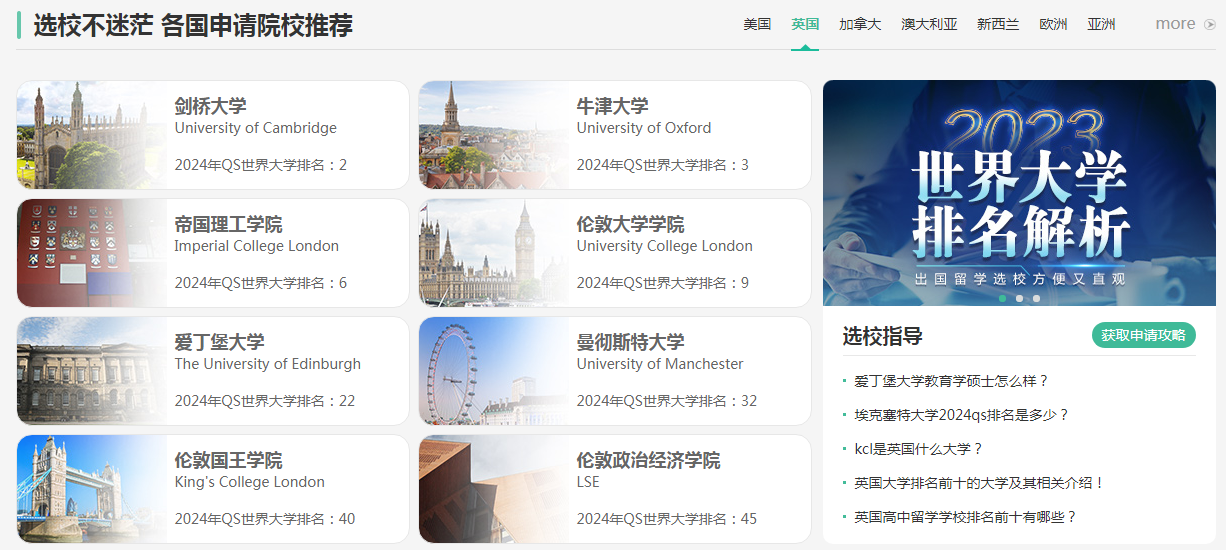Click the 爱丁堡大学 title
1226x550 pixels.
[219, 342]
